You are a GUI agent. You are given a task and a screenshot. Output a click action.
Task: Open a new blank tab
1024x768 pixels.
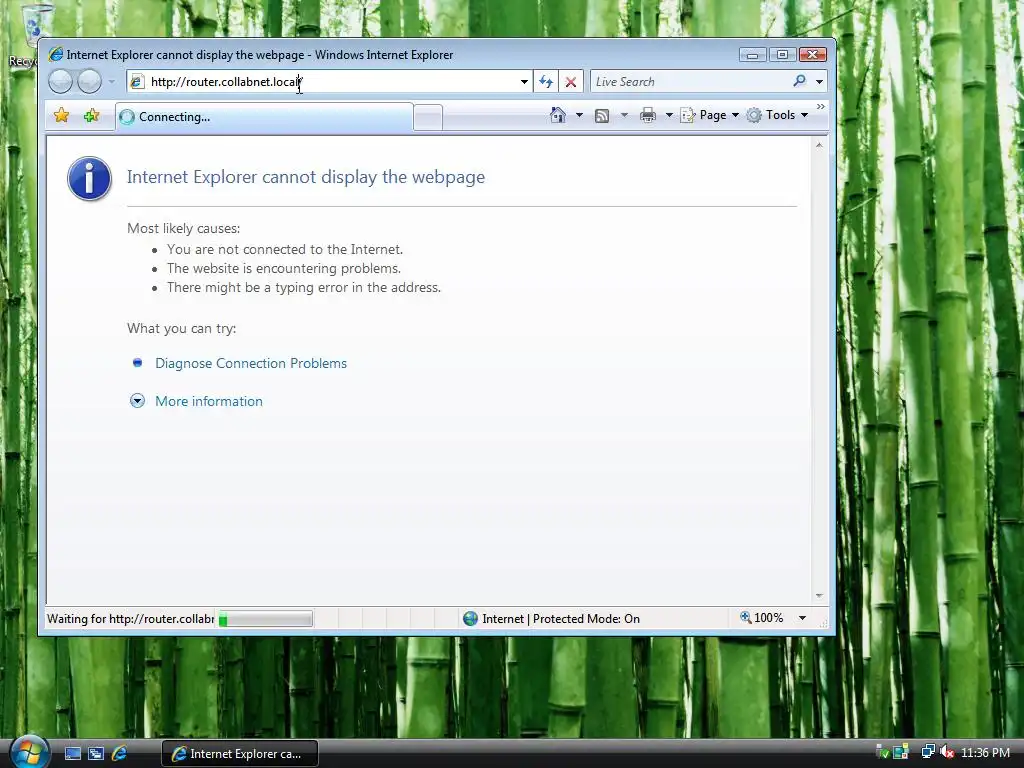point(428,118)
